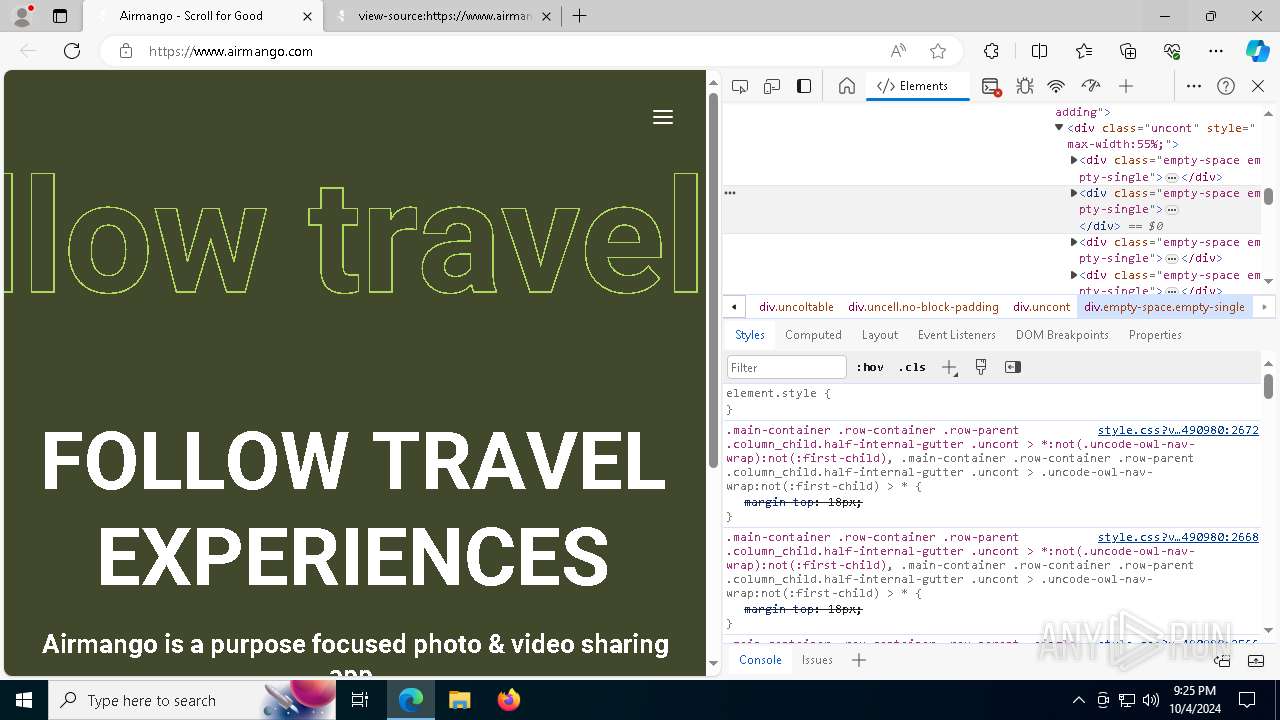Select the div.uncont breadcrumb
The image size is (1280, 720).
pos(1041,307)
